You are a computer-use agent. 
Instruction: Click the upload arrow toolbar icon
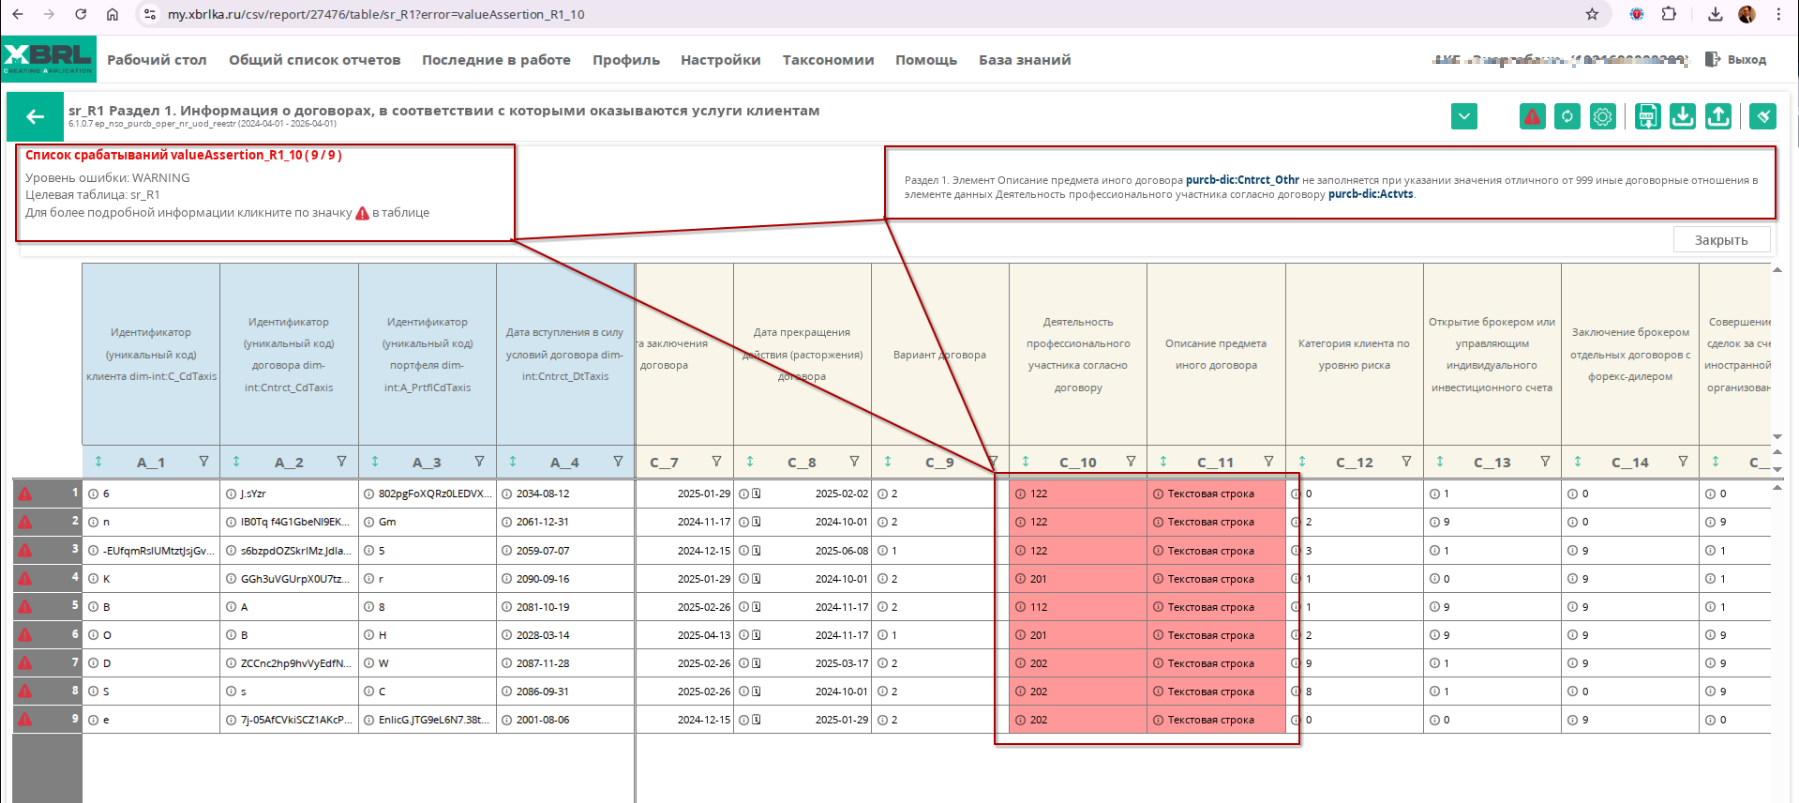[x=1718, y=117]
